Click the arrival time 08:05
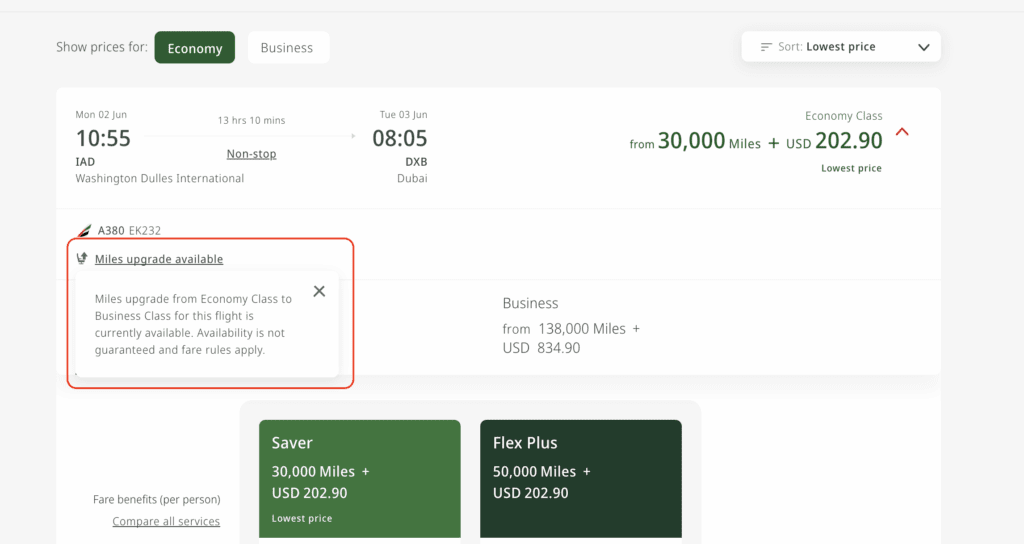Screen dimensions: 1024x544 [400, 138]
